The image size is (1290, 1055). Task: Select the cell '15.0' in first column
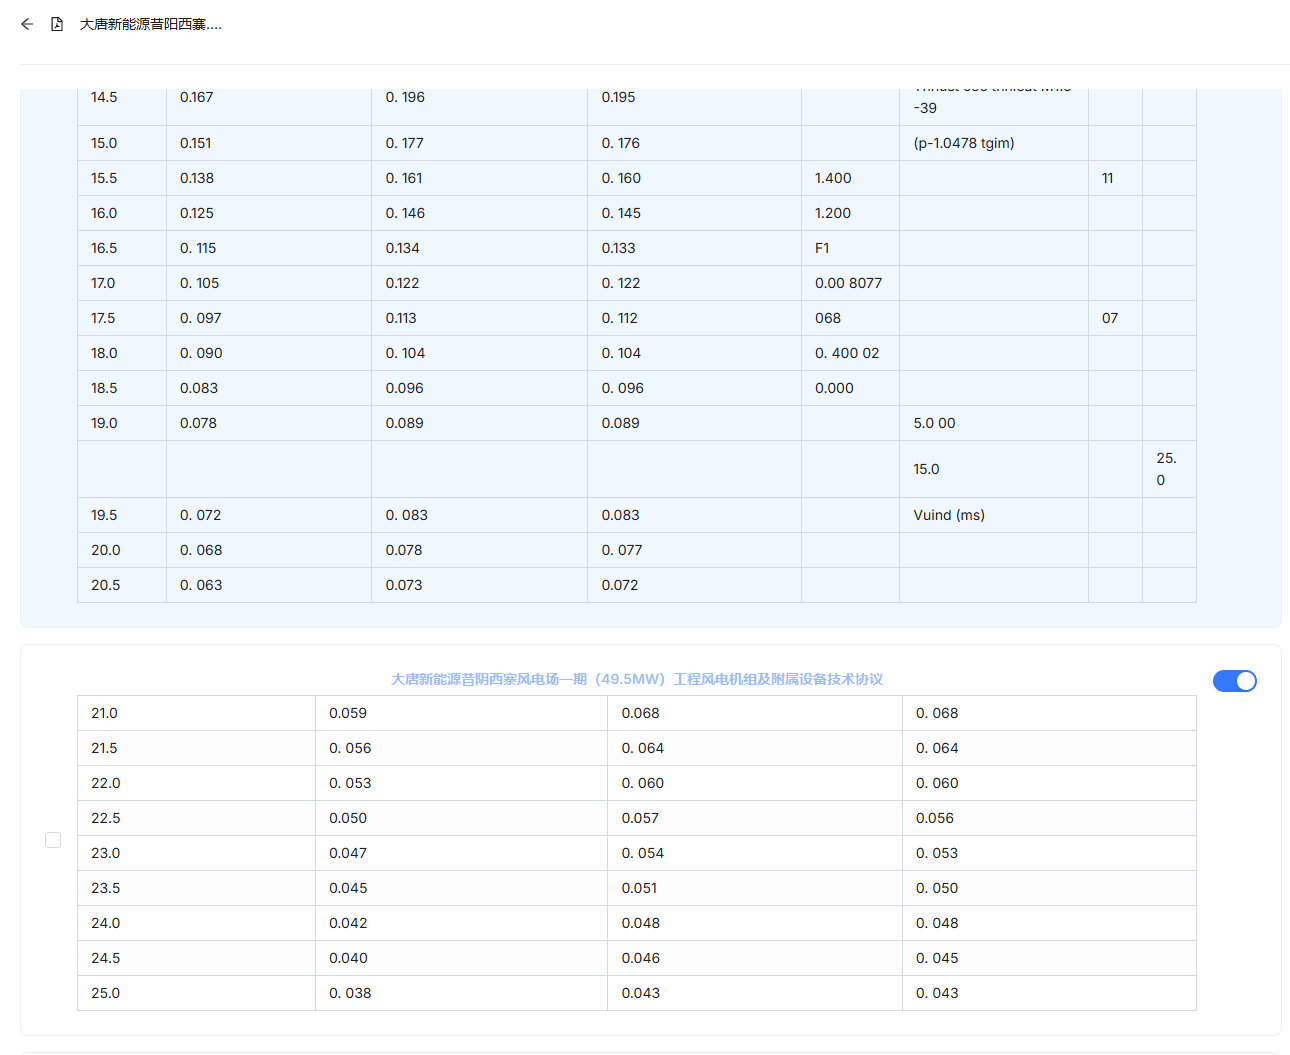(122, 143)
